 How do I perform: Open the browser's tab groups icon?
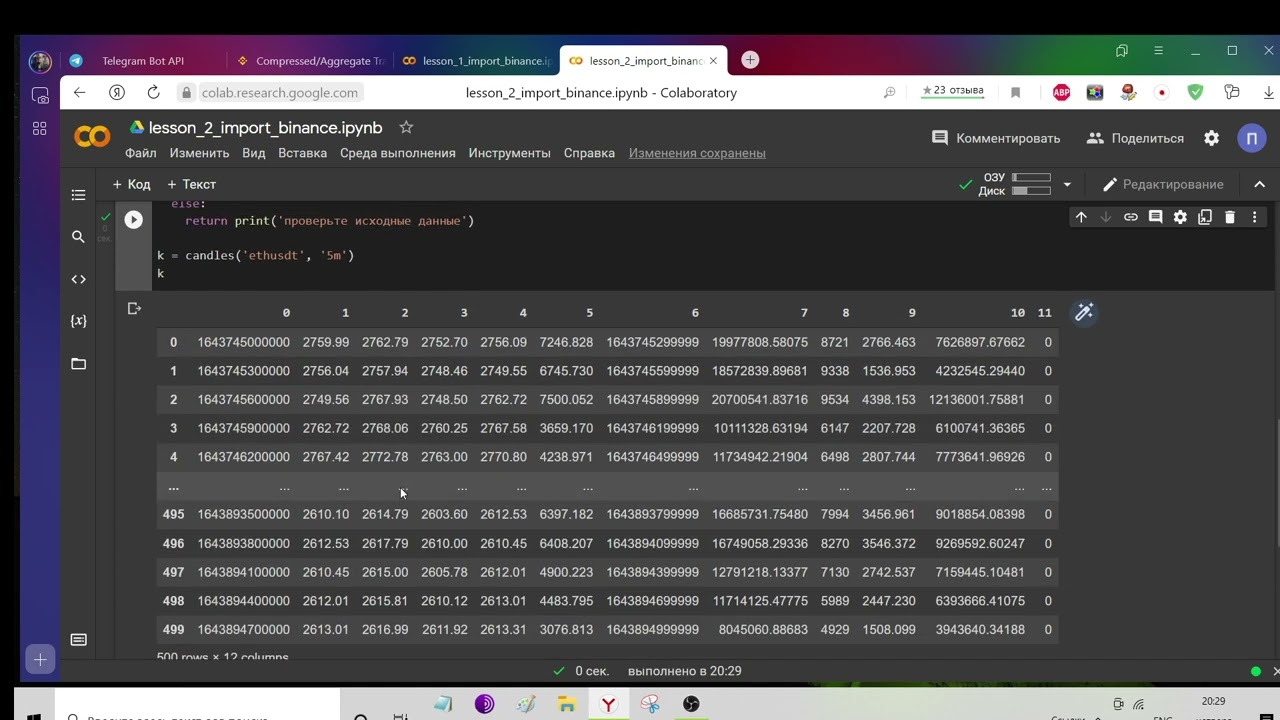coord(1122,50)
